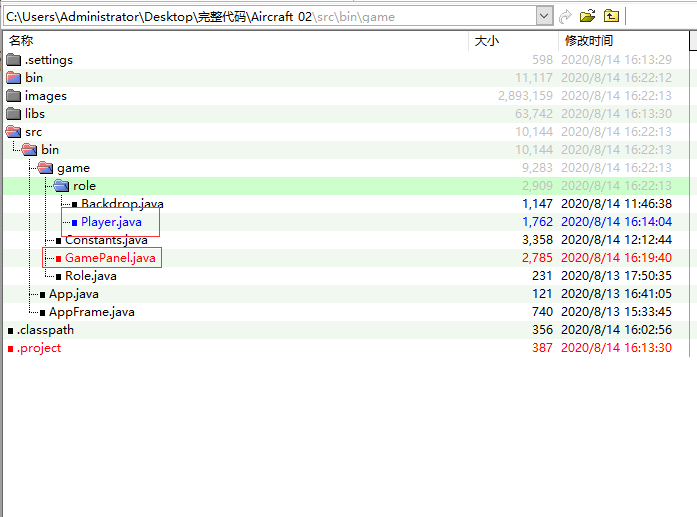Click the file marker beside App.java
The height and width of the screenshot is (517, 697).
coord(42,294)
